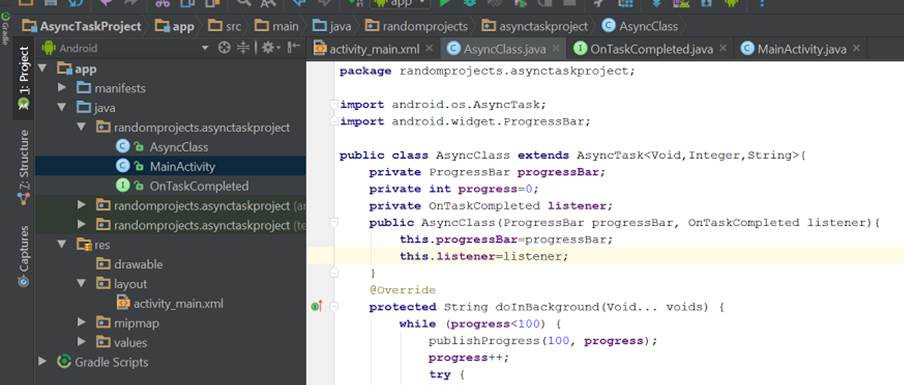The width and height of the screenshot is (904, 385).
Task: Click the @Override annotation
Action: pos(402,290)
